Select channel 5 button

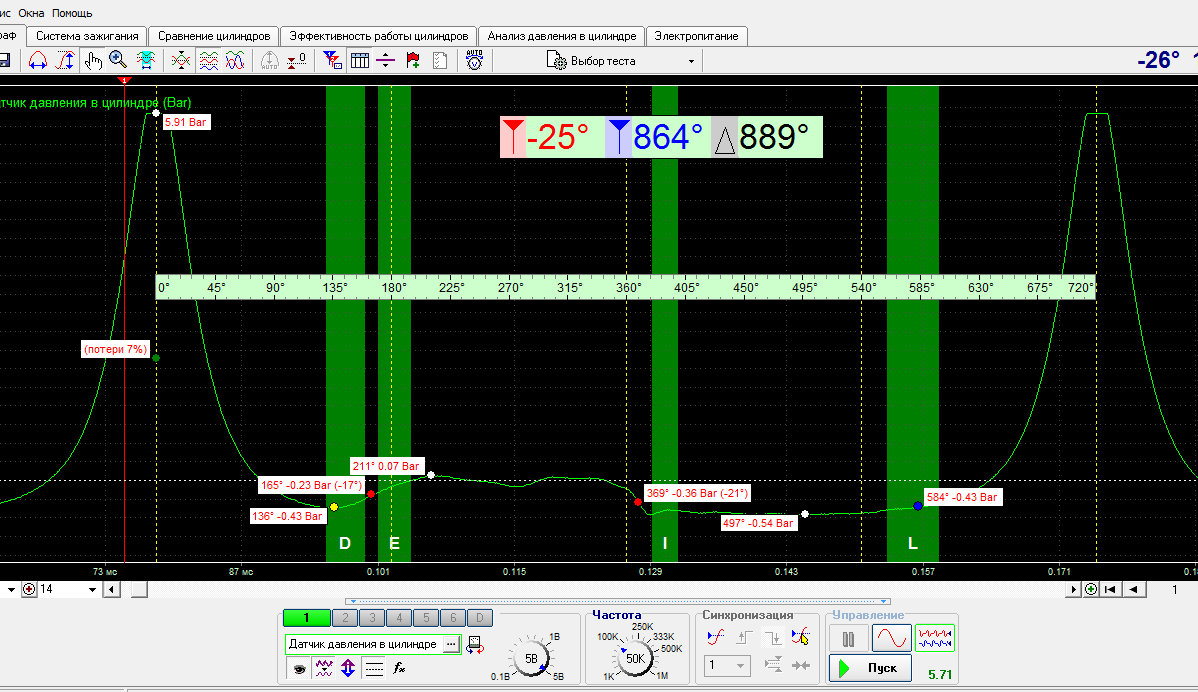(x=426, y=618)
